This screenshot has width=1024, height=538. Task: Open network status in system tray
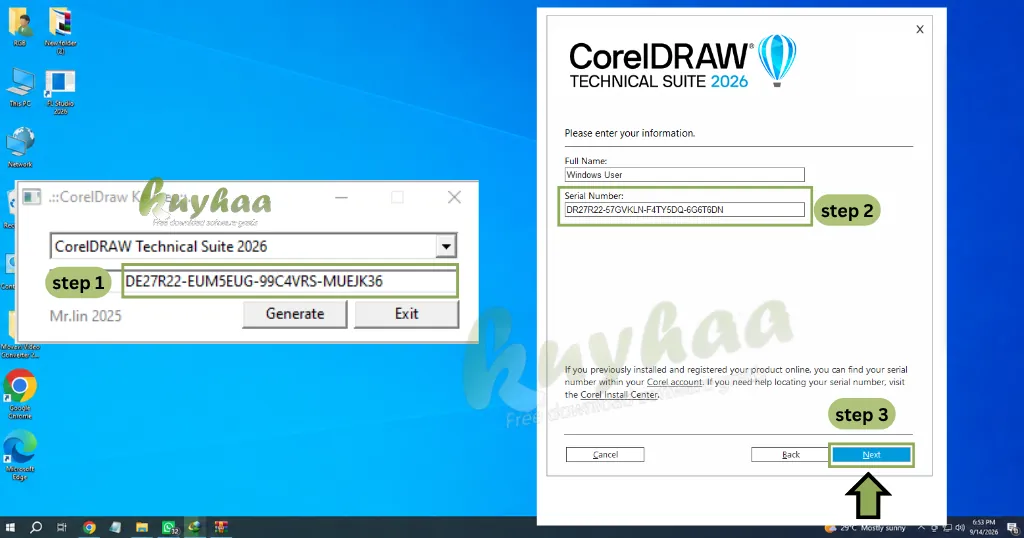(947, 528)
